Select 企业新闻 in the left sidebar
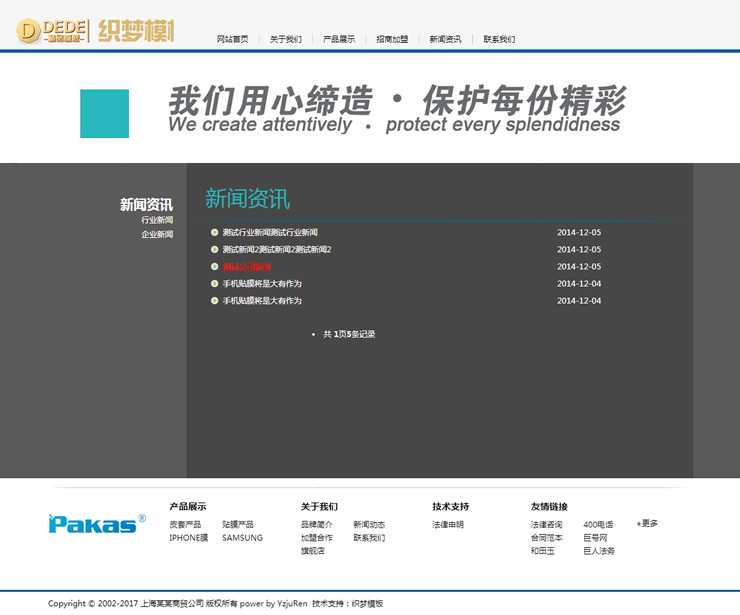740x615 pixels. point(157,234)
